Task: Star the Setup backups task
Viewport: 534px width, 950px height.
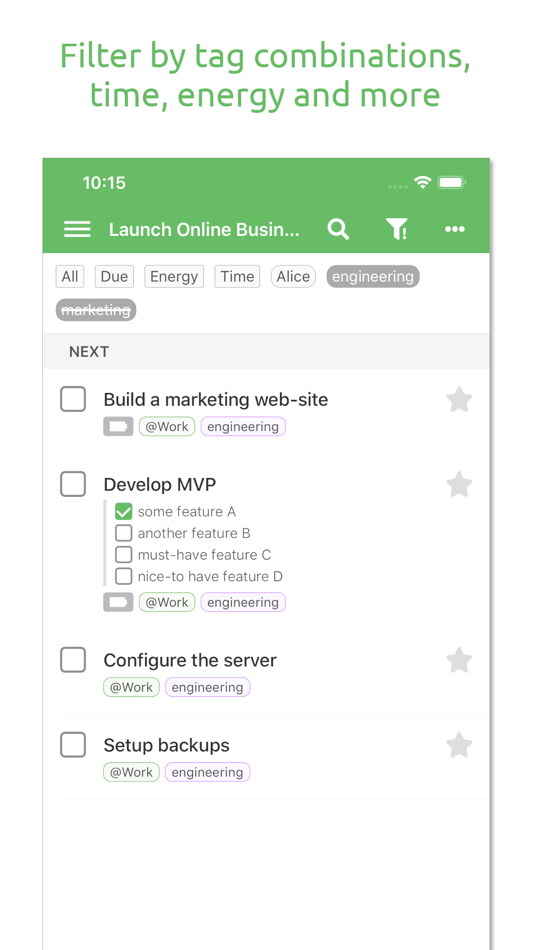Action: [x=459, y=745]
